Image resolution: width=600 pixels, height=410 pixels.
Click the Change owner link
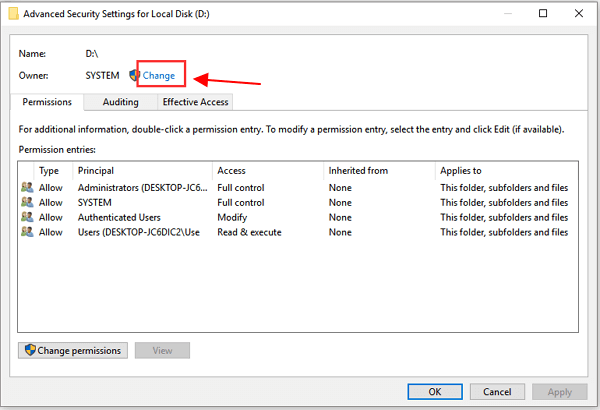pyautogui.click(x=159, y=76)
